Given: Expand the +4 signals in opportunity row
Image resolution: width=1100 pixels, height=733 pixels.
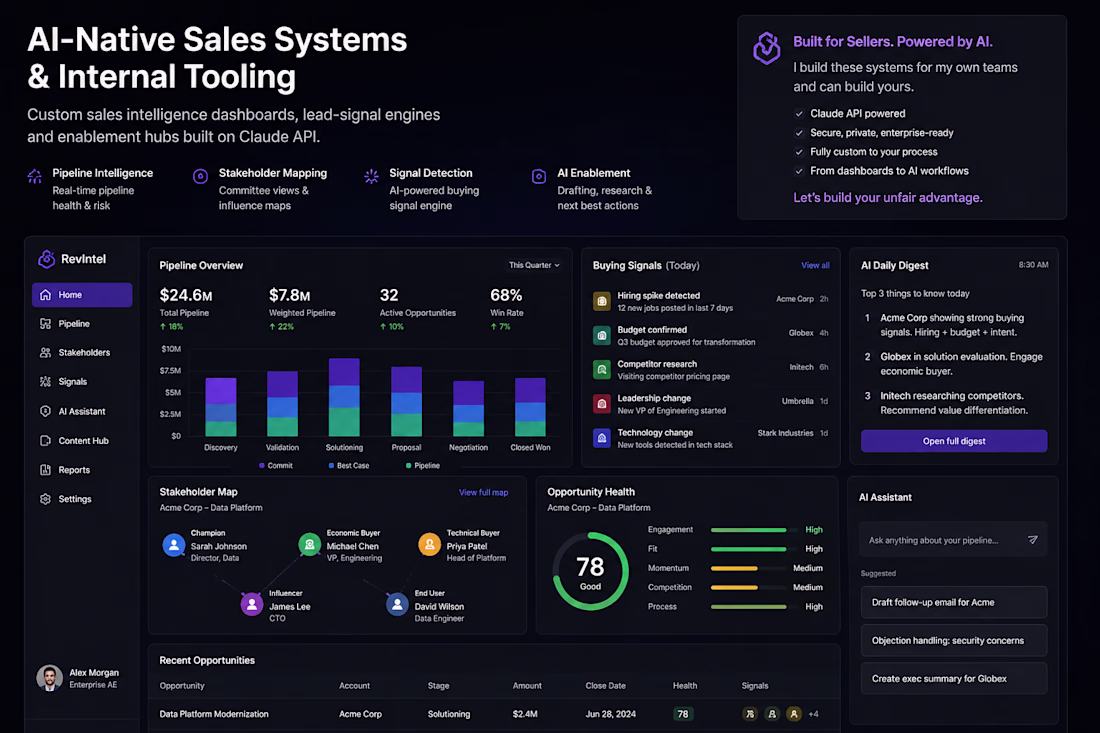Looking at the screenshot, I should [814, 714].
